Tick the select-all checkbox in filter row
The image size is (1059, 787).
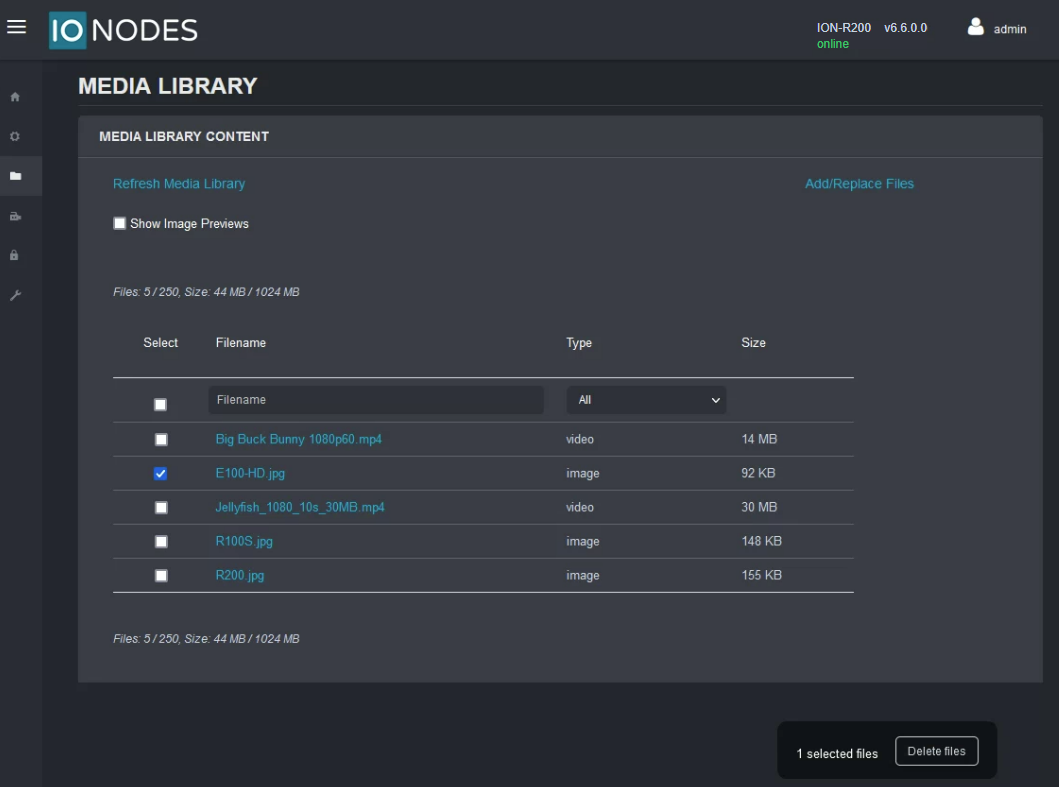pyautogui.click(x=160, y=405)
